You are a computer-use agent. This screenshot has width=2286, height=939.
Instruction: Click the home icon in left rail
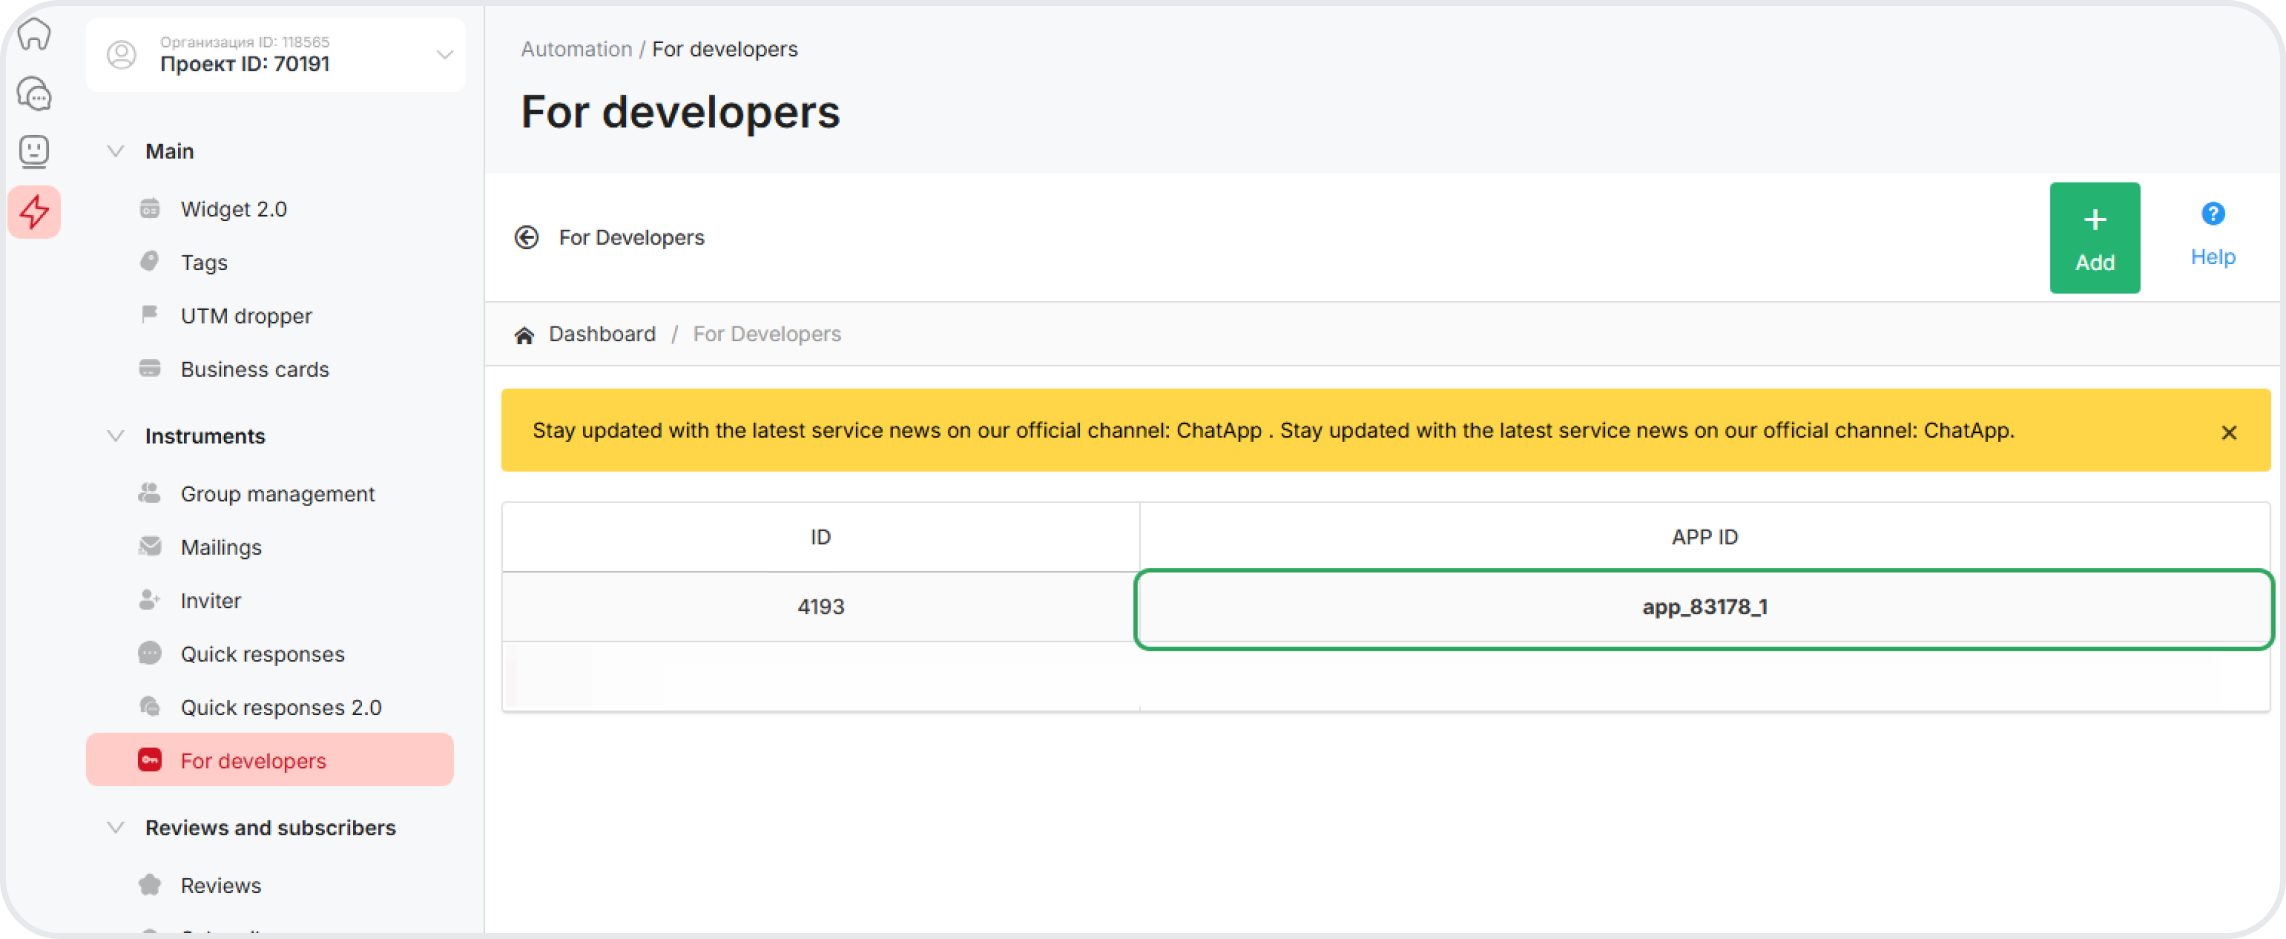click(34, 34)
